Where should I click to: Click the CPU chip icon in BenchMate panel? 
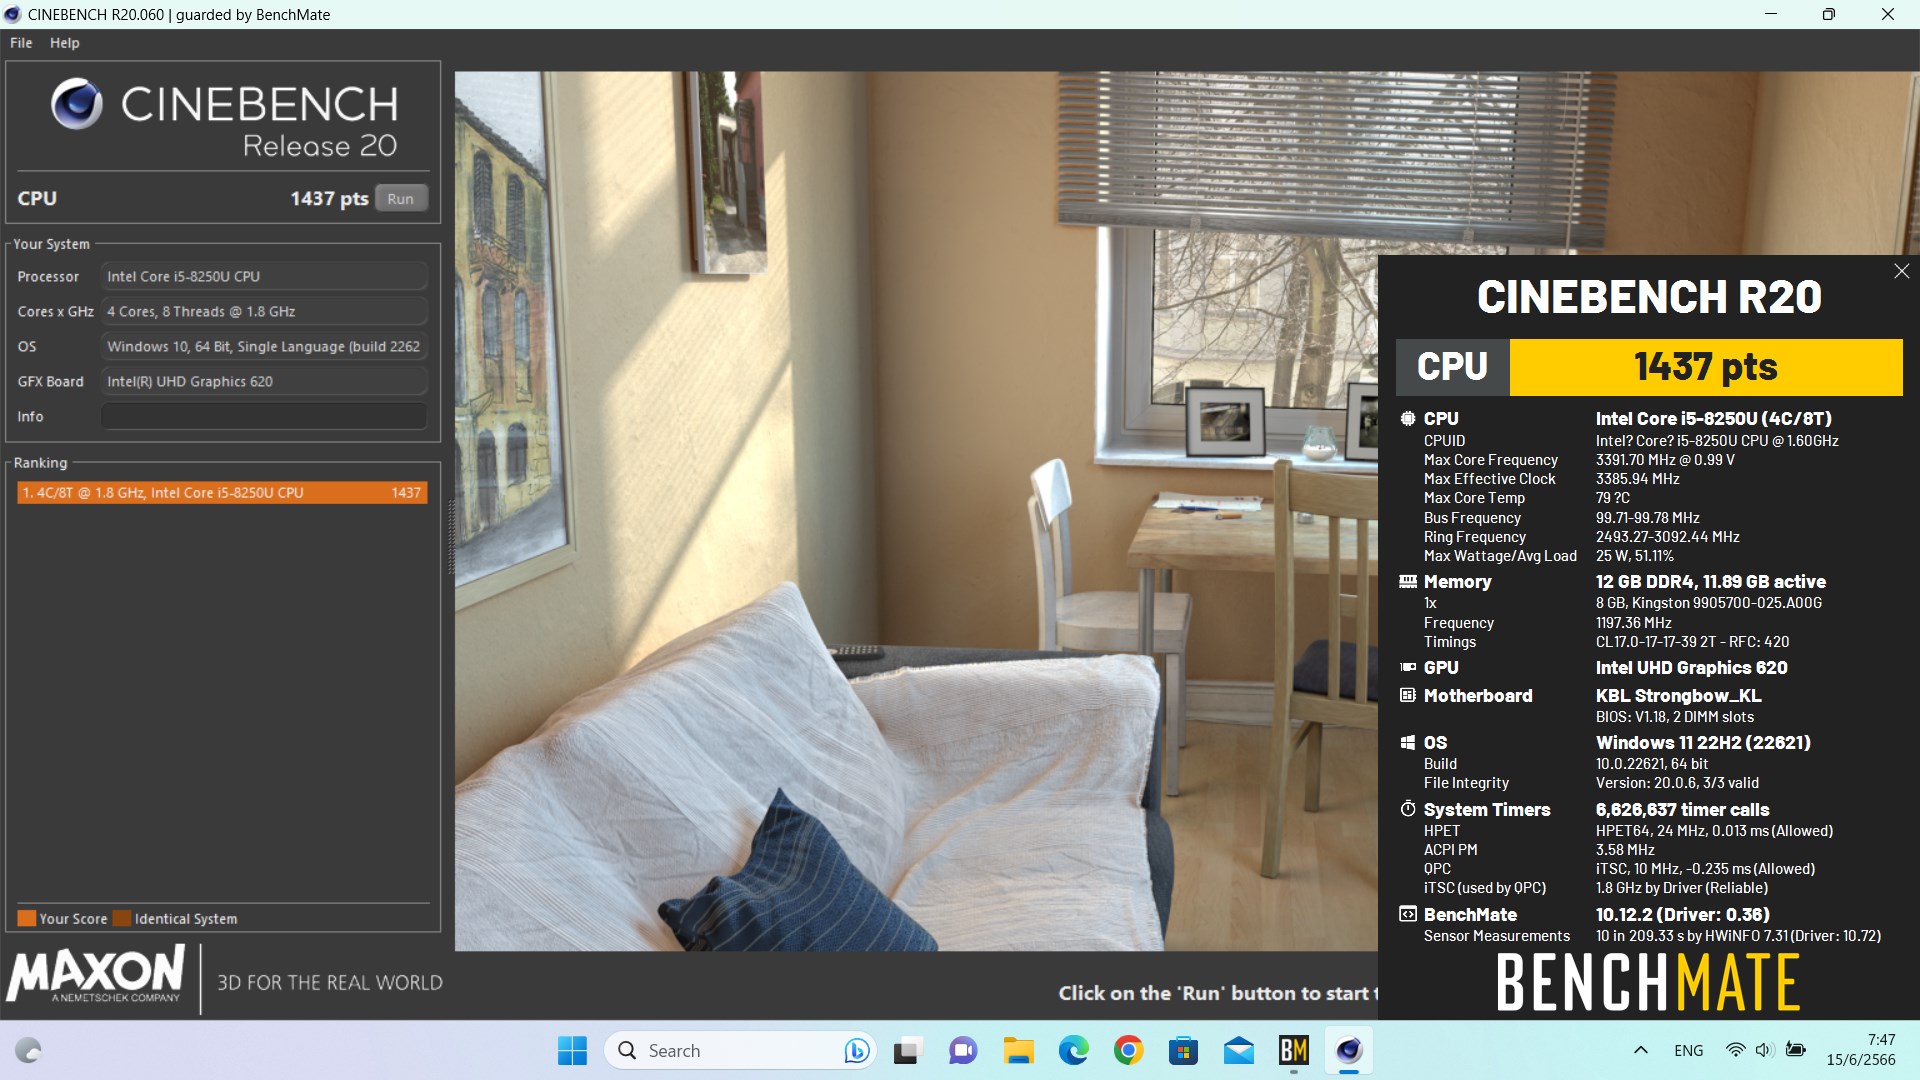point(1408,419)
